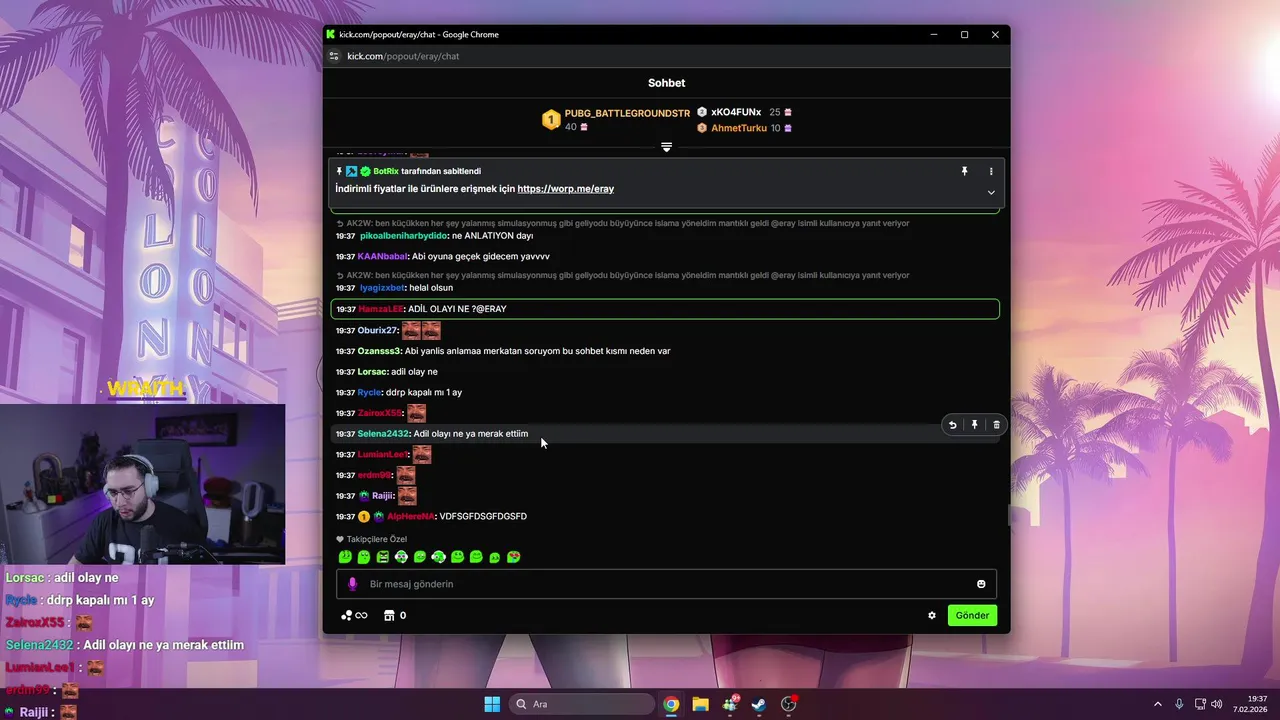Click the Gönder send button

[972, 615]
